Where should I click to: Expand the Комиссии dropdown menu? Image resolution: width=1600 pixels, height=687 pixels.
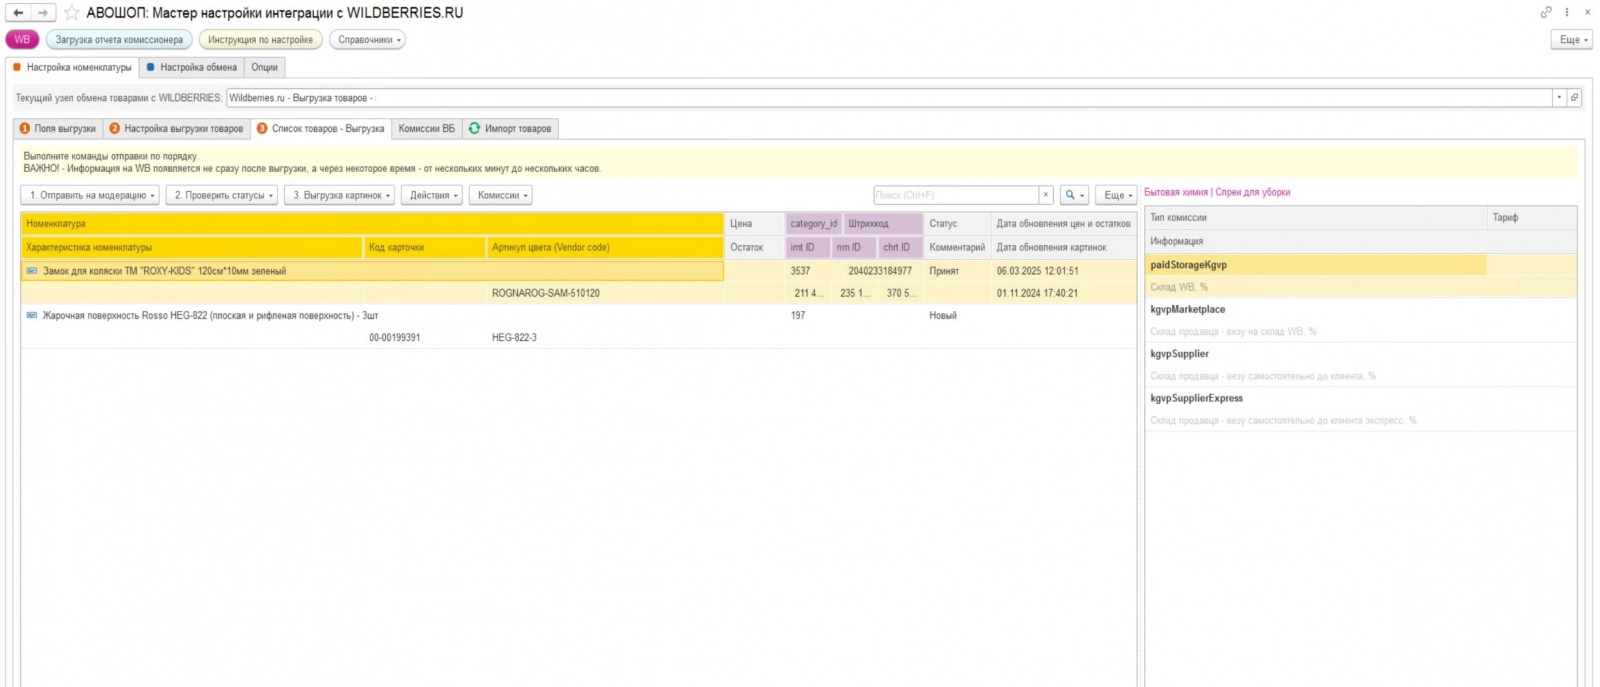click(x=502, y=195)
